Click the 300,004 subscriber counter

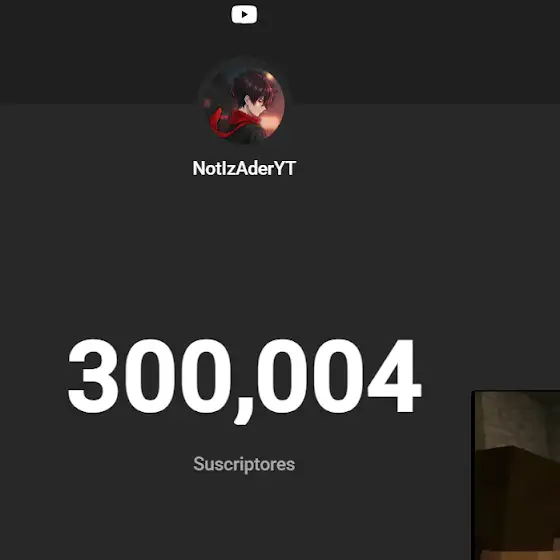tap(245, 380)
